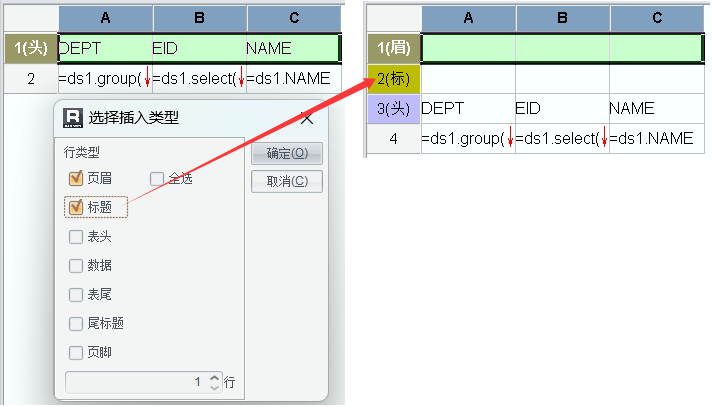The width and height of the screenshot is (712, 407).
Task: Select row header 1(头) in left sheet
Action: (x=30, y=48)
